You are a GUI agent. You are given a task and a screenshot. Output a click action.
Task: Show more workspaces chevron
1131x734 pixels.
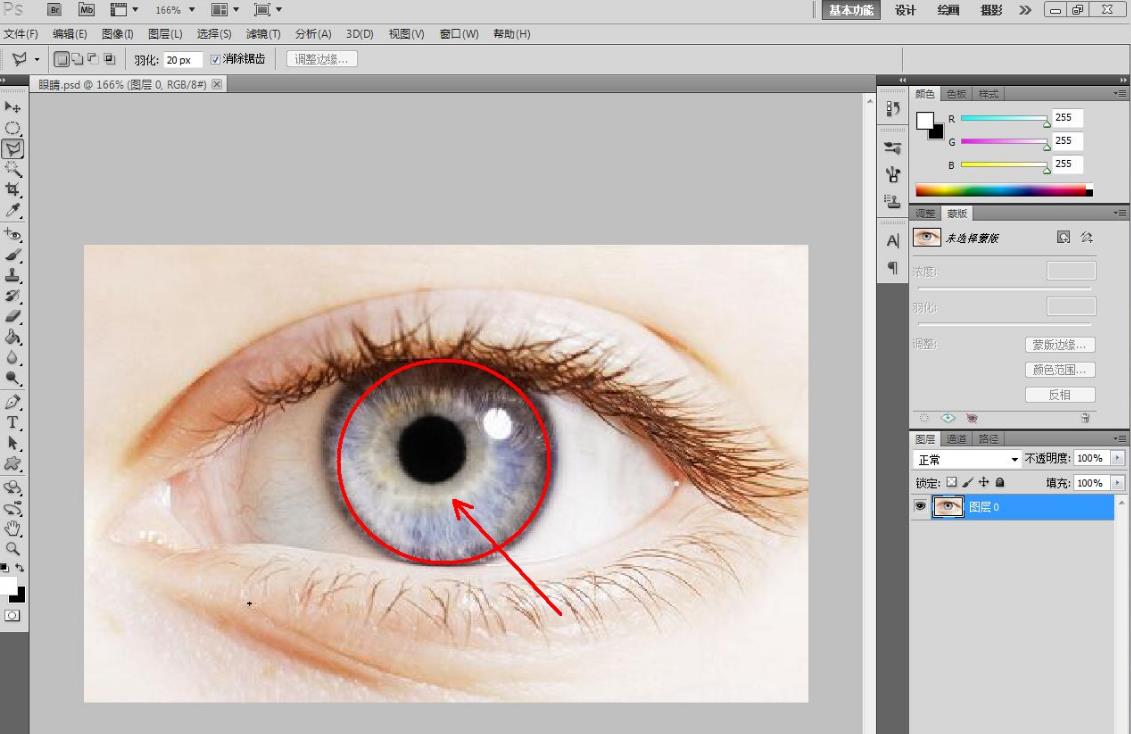(x=1025, y=10)
